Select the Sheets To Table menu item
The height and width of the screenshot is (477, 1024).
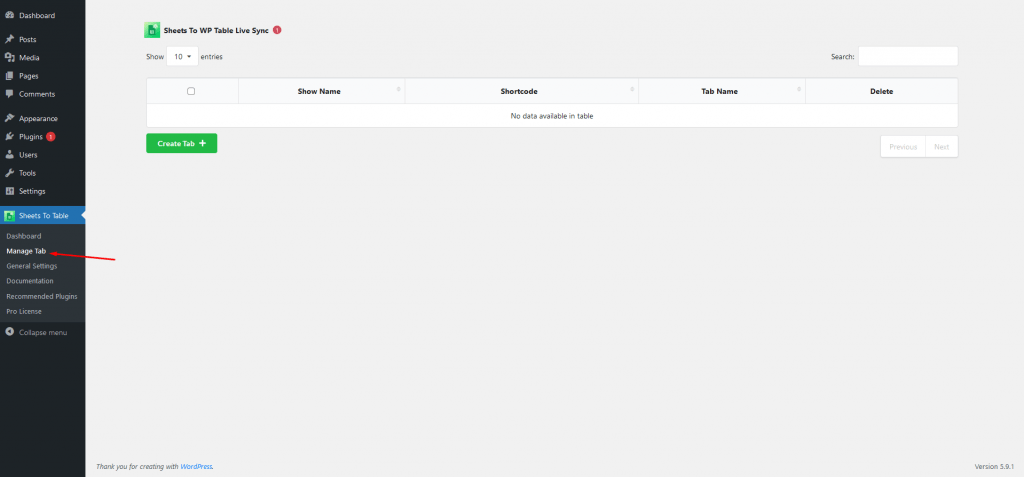click(x=42, y=216)
